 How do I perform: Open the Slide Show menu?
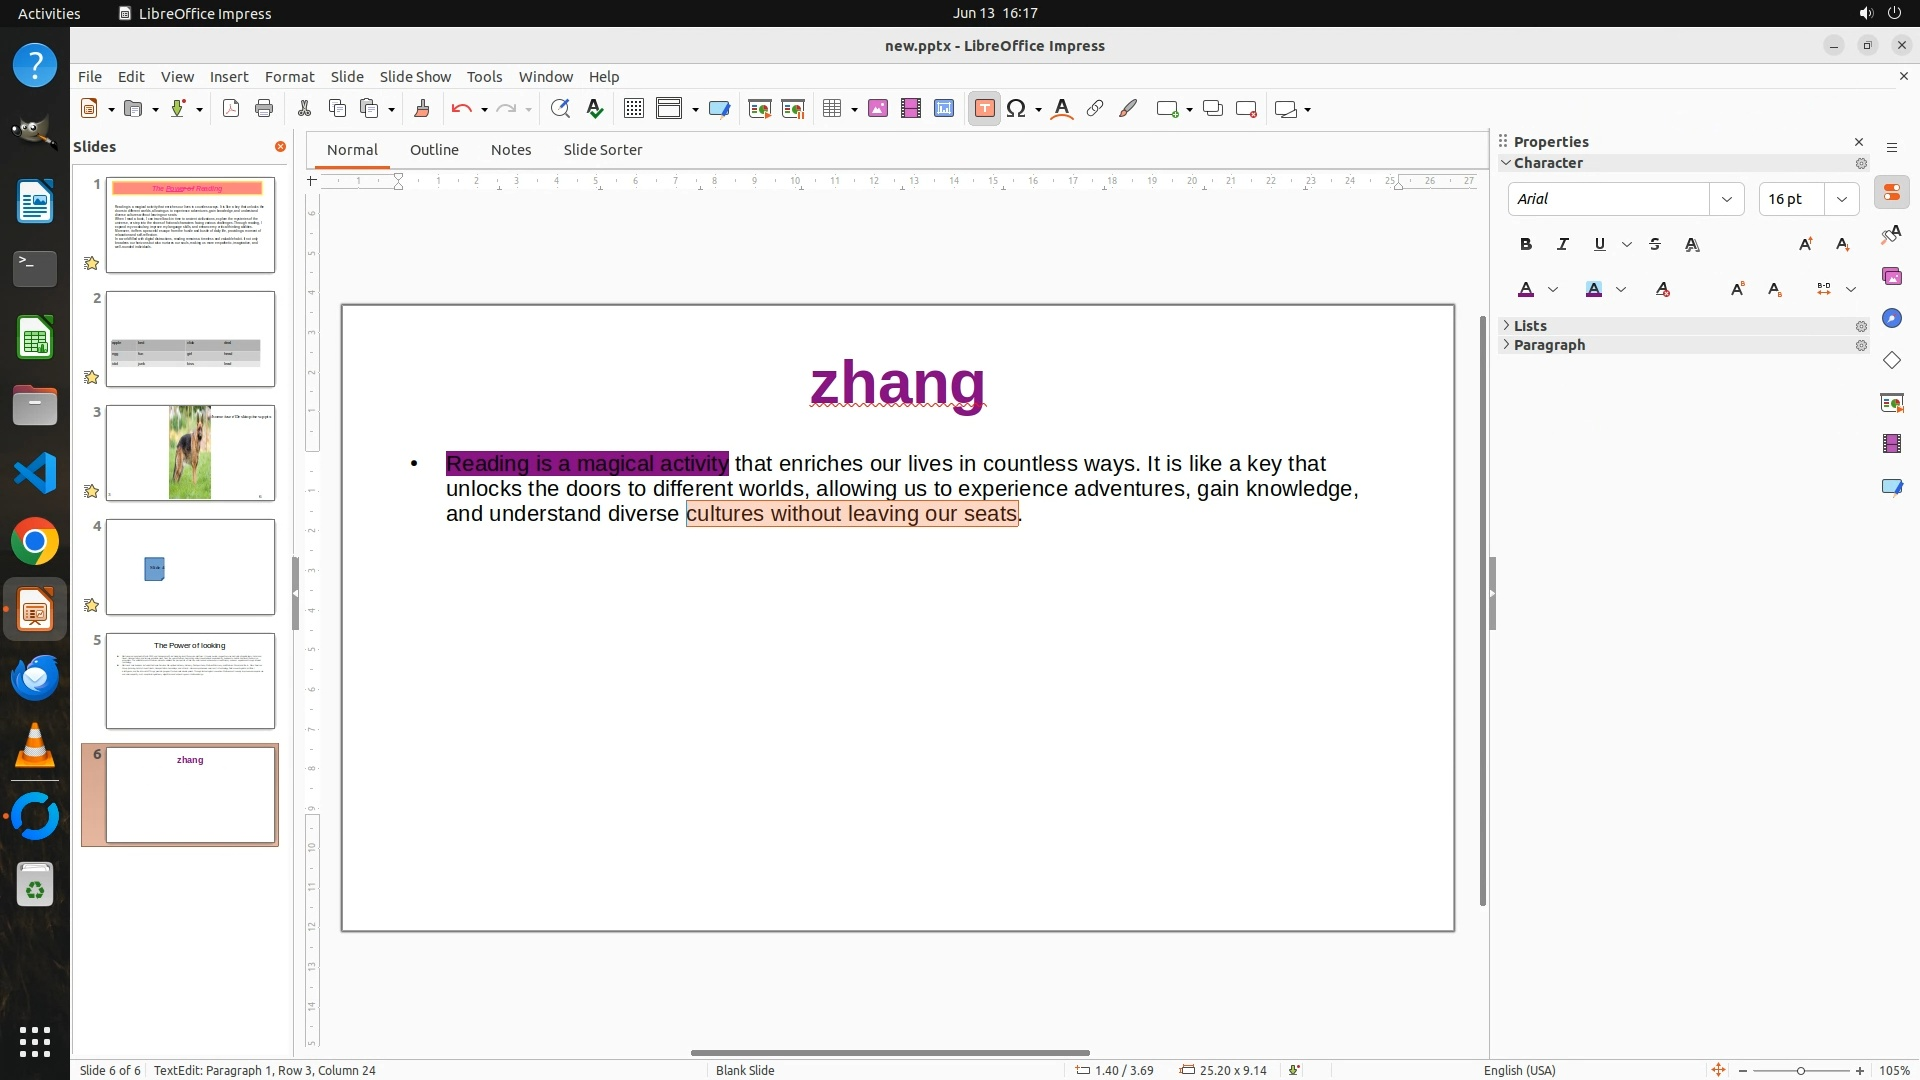(x=415, y=76)
